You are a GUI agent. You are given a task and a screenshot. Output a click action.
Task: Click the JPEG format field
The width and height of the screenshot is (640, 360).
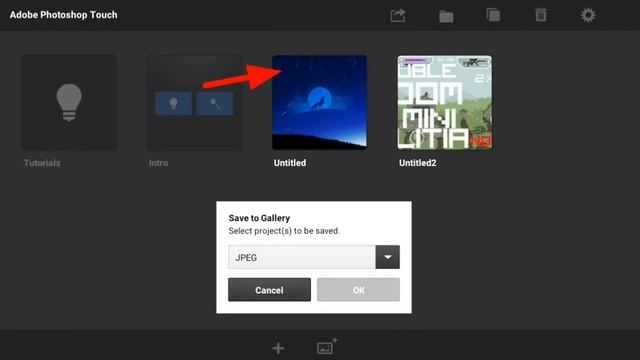coord(302,257)
